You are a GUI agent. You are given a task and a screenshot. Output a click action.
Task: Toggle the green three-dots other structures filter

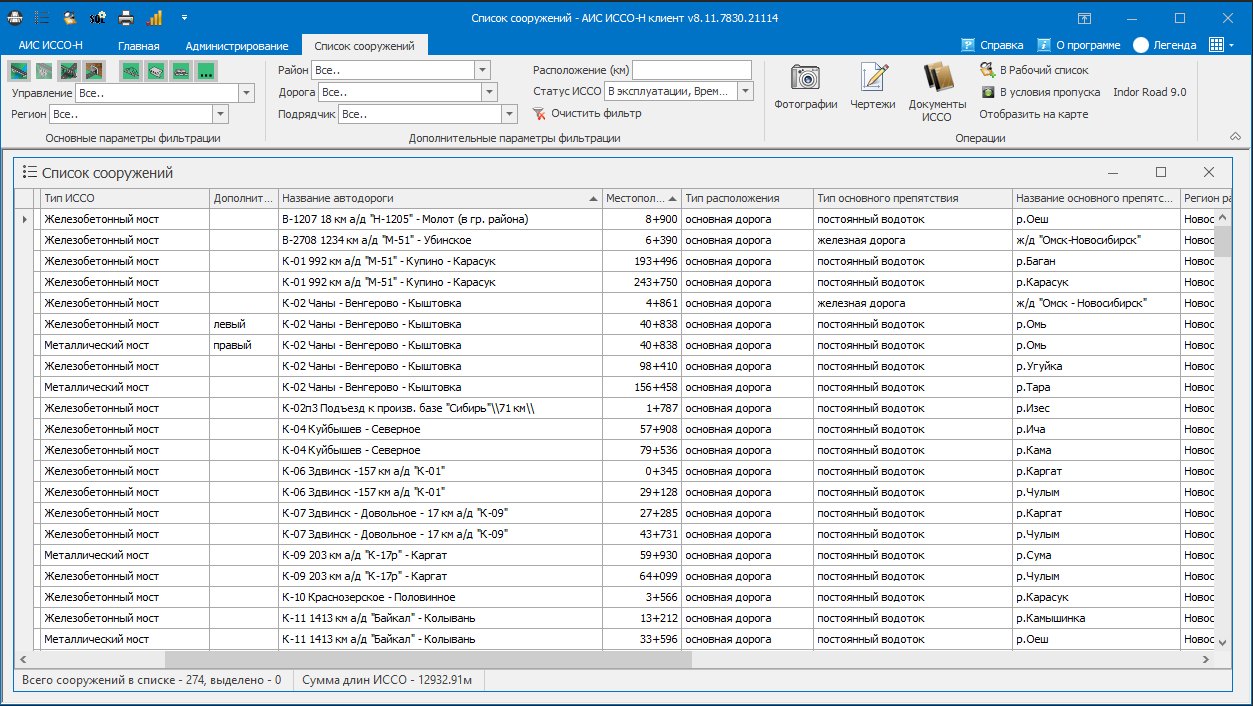(x=206, y=70)
